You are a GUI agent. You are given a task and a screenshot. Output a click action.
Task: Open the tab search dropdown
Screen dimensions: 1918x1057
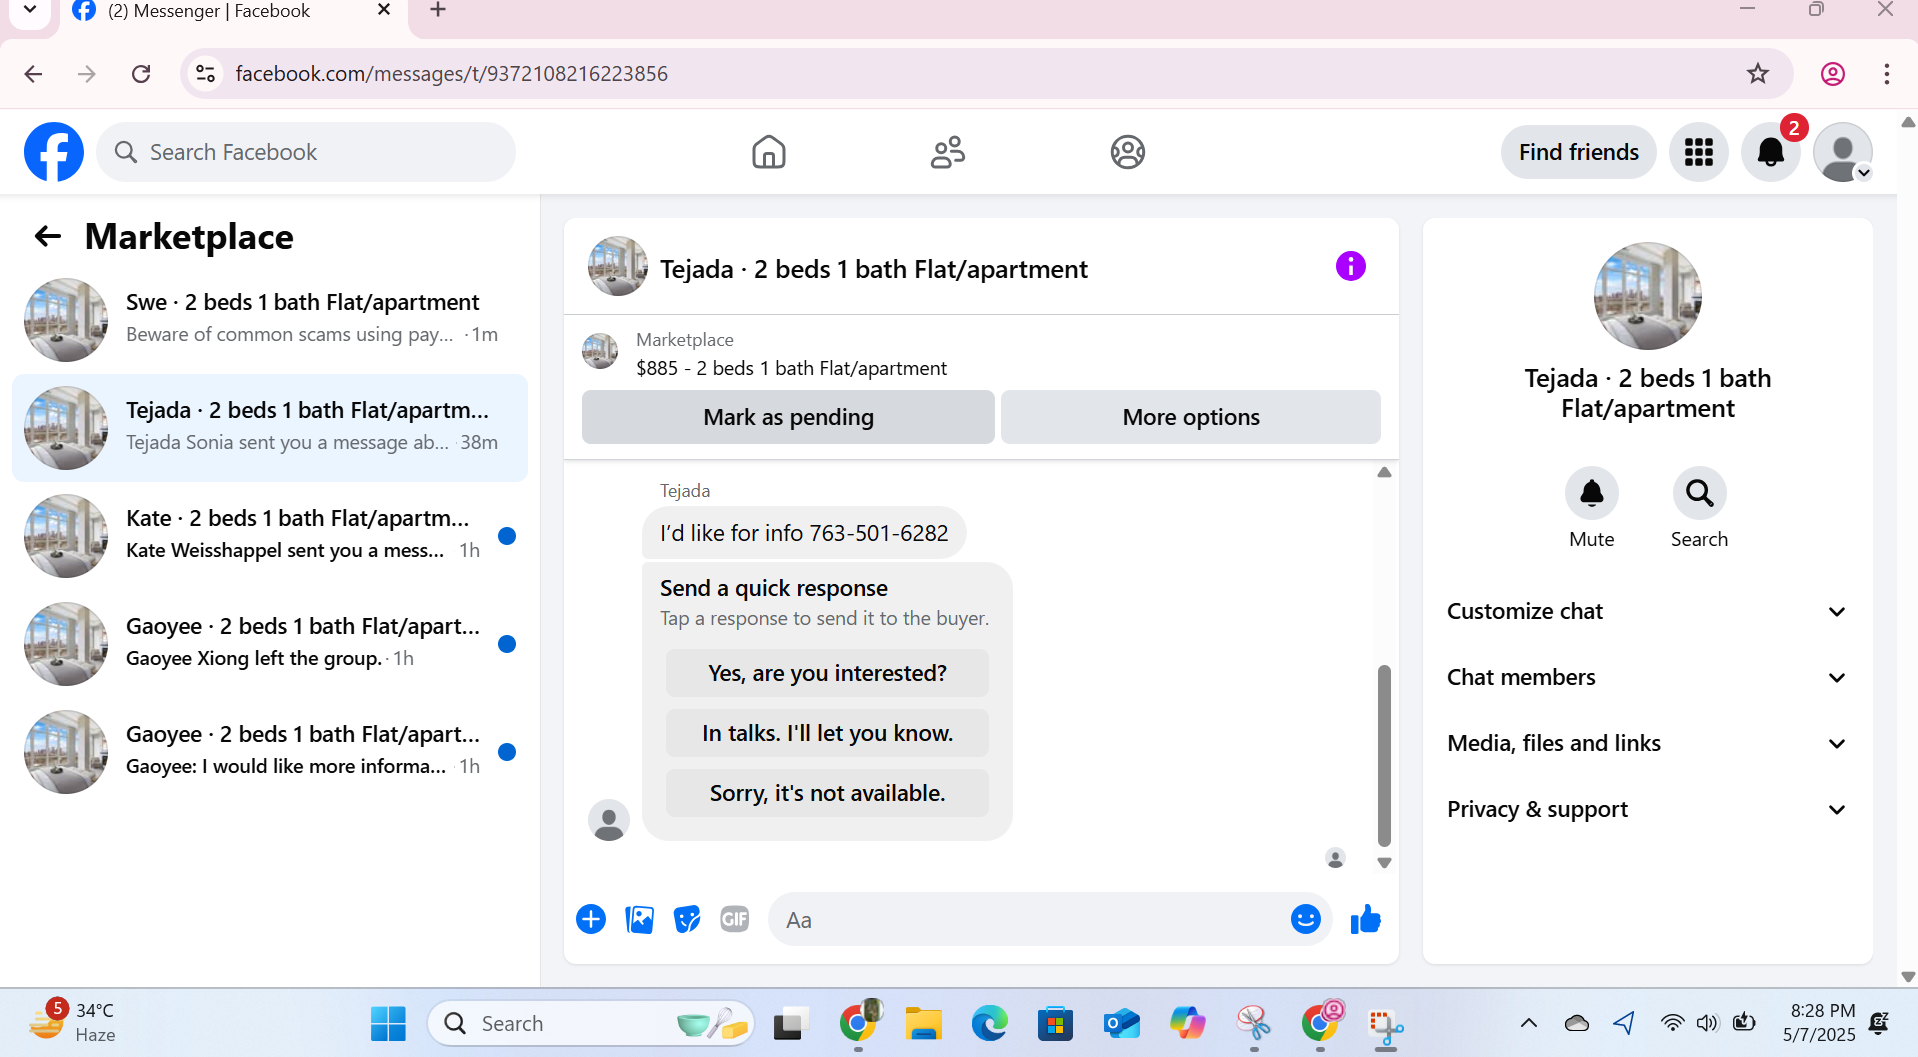29,10
